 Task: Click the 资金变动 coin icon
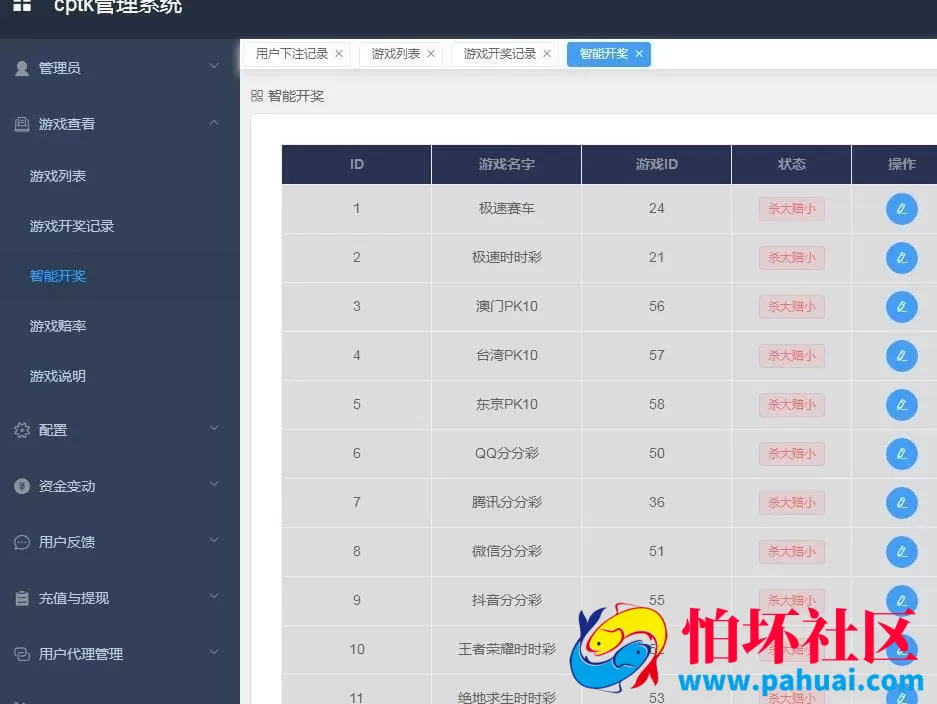tap(23, 486)
